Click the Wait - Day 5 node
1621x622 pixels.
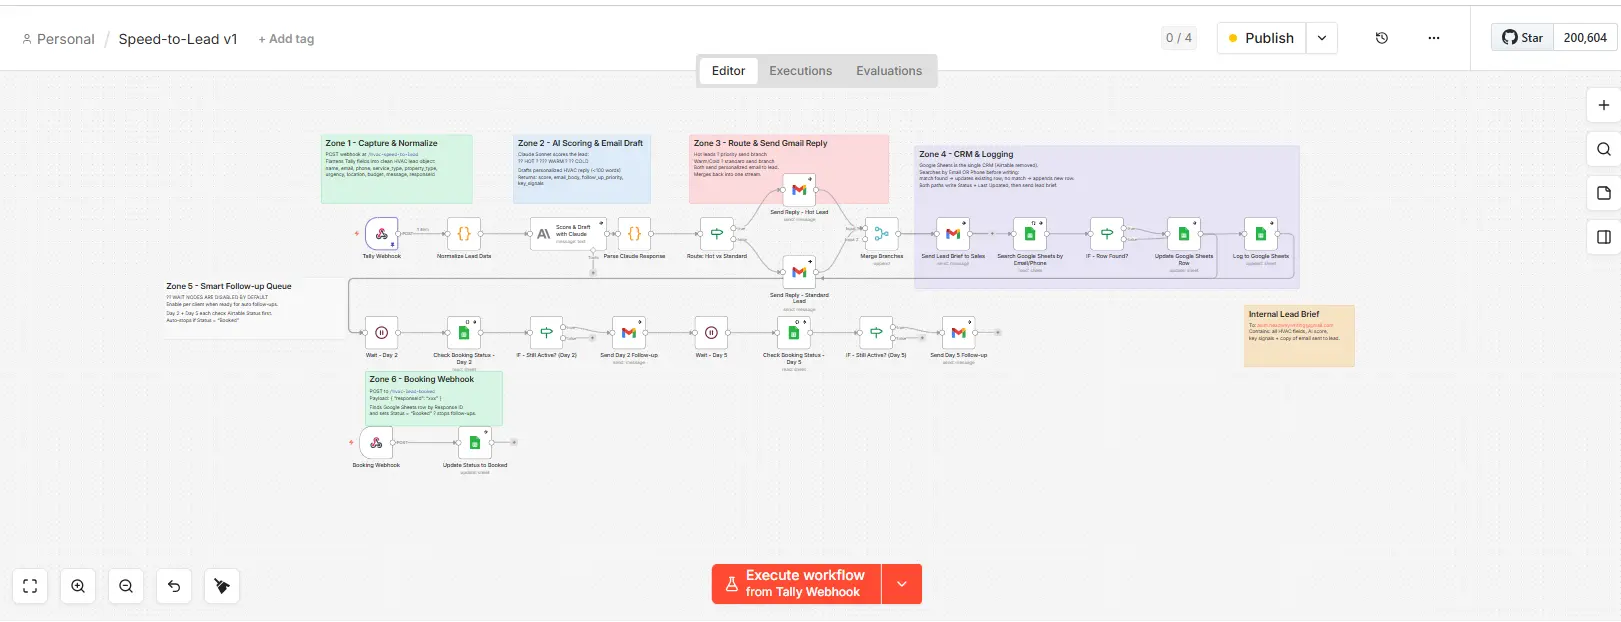pos(711,333)
